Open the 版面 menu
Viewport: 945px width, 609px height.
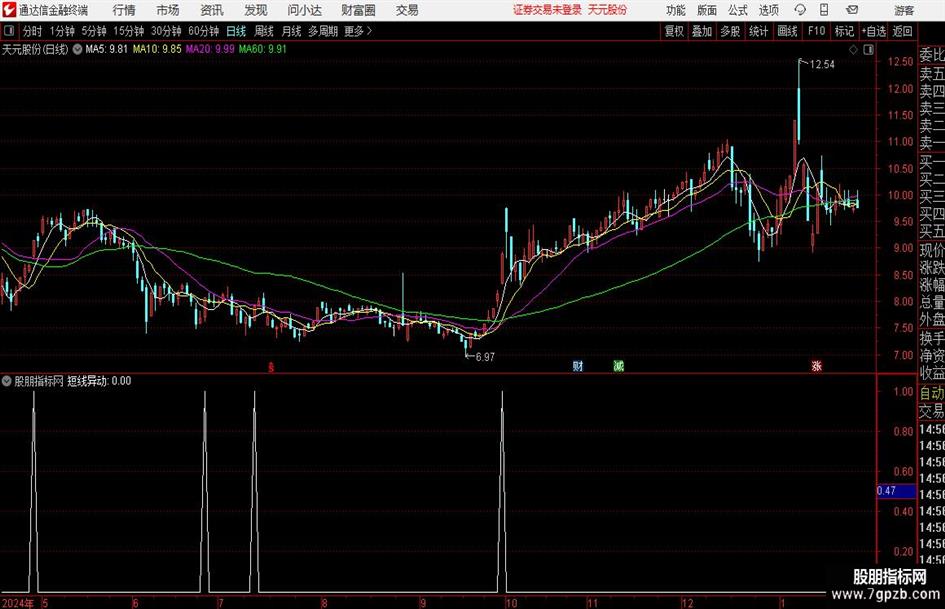click(x=707, y=10)
